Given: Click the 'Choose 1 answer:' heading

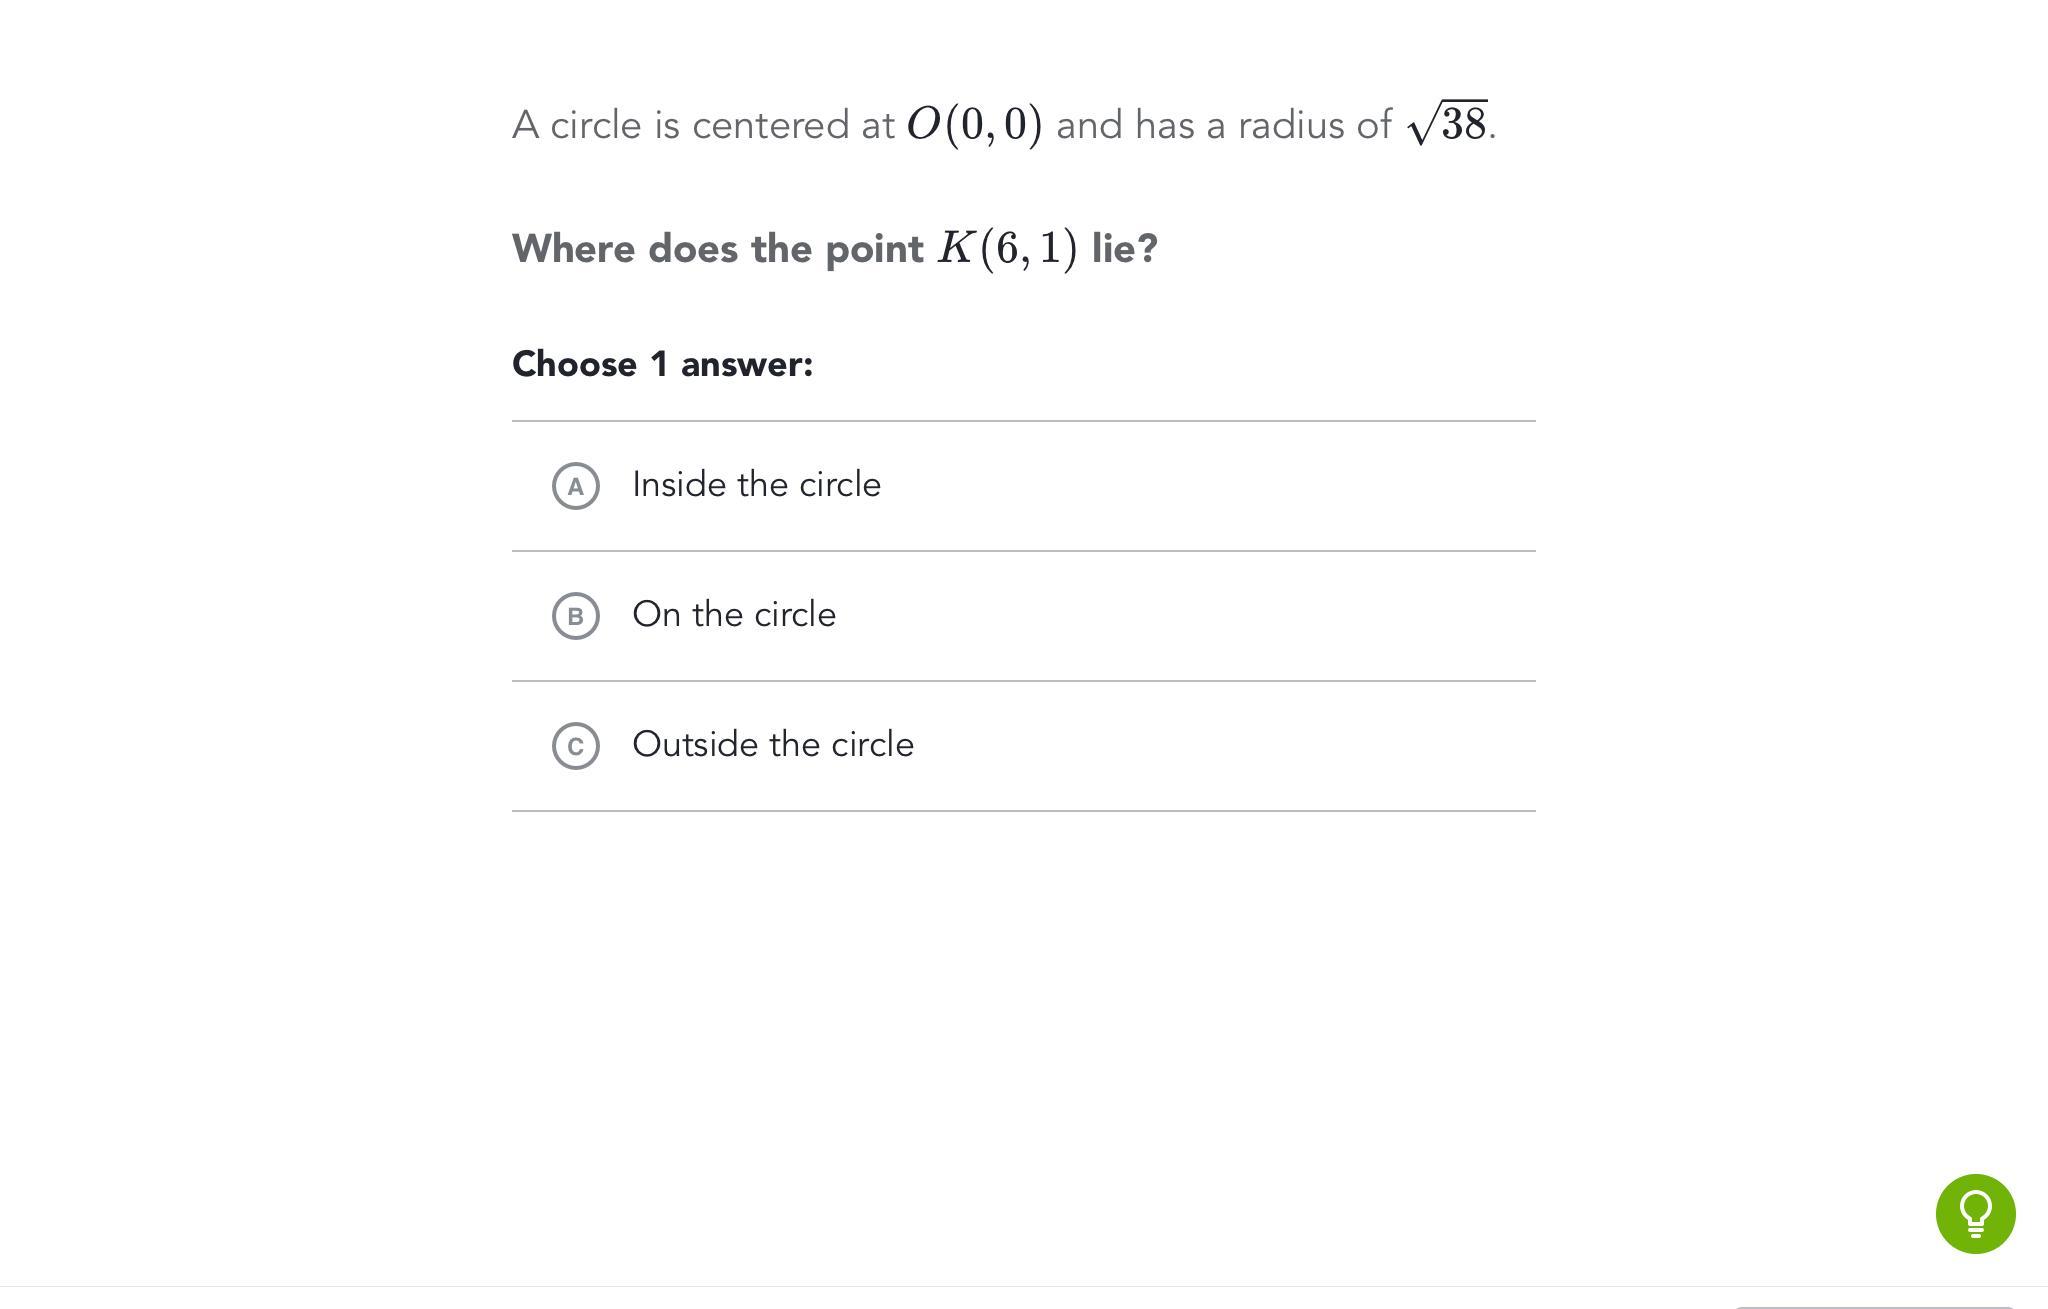Looking at the screenshot, I should 662,364.
